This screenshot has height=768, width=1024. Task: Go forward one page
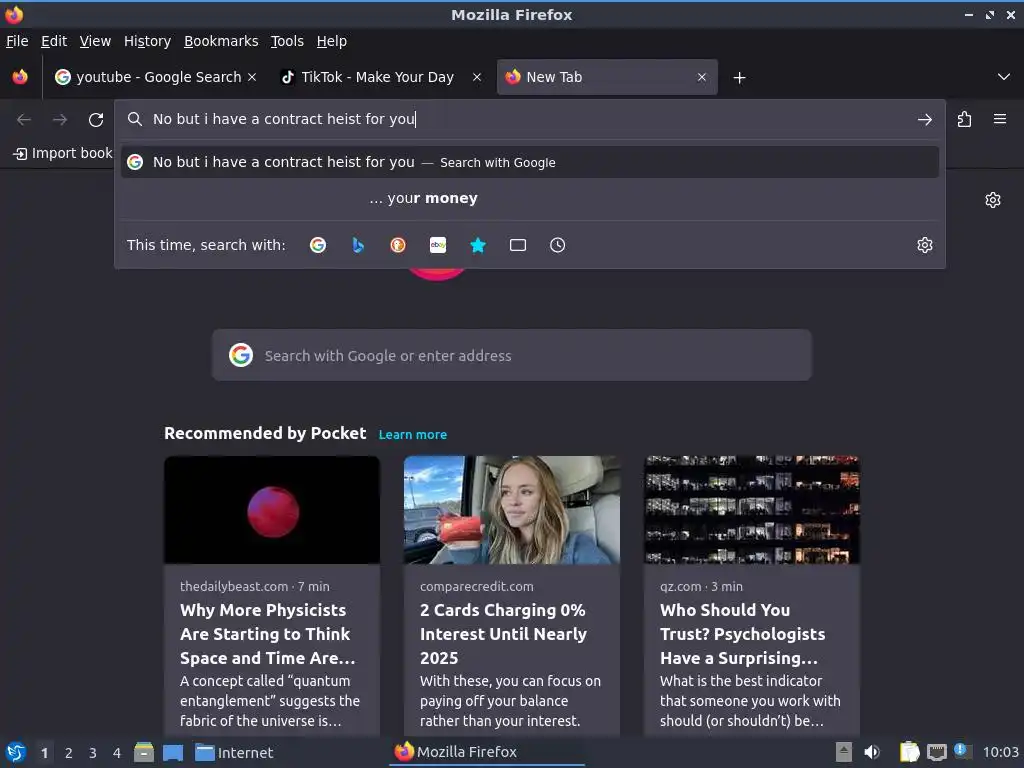60,120
